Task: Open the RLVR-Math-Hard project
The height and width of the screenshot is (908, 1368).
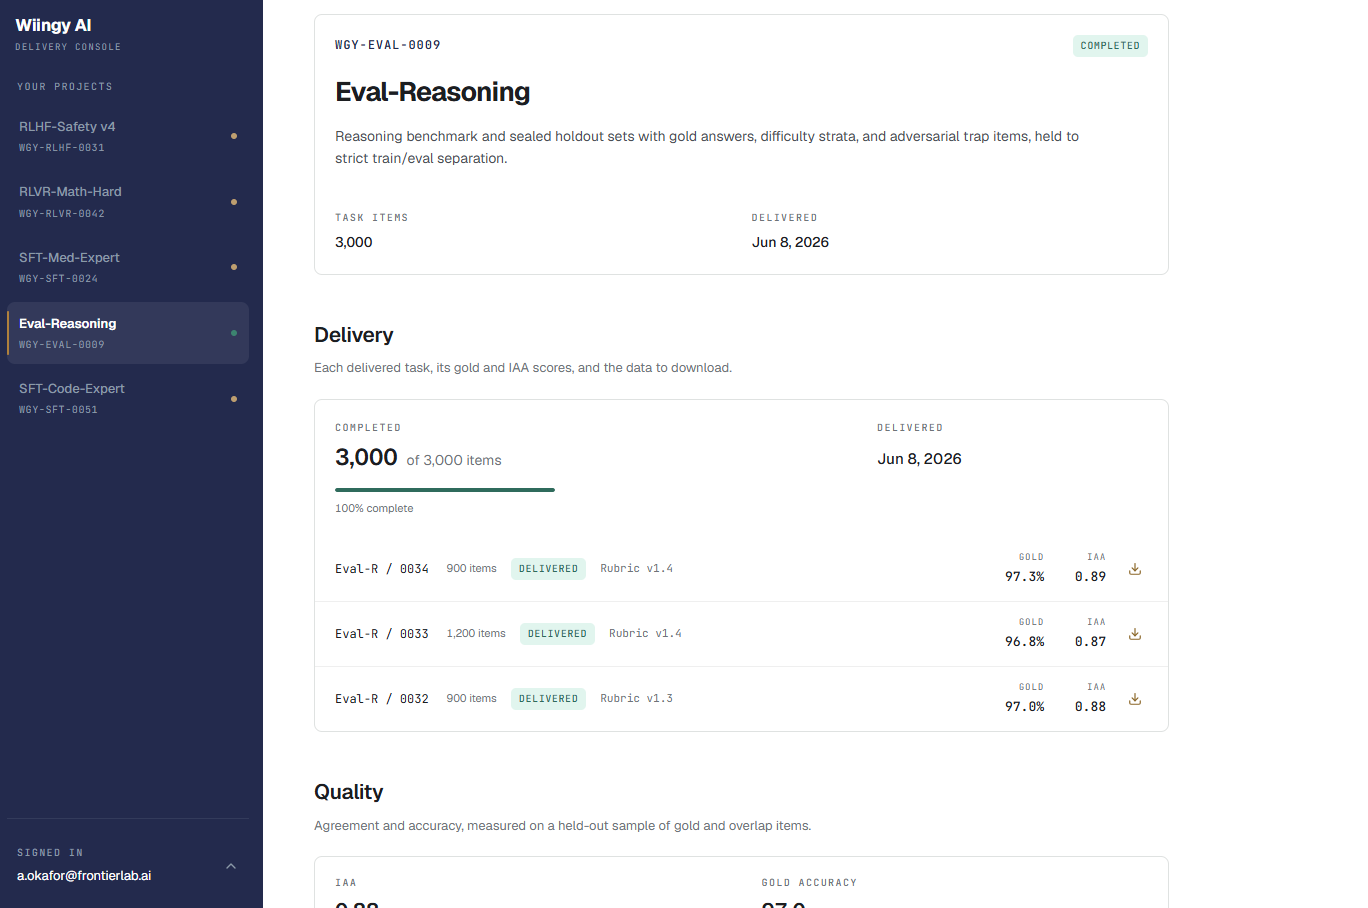Action: [x=128, y=202]
